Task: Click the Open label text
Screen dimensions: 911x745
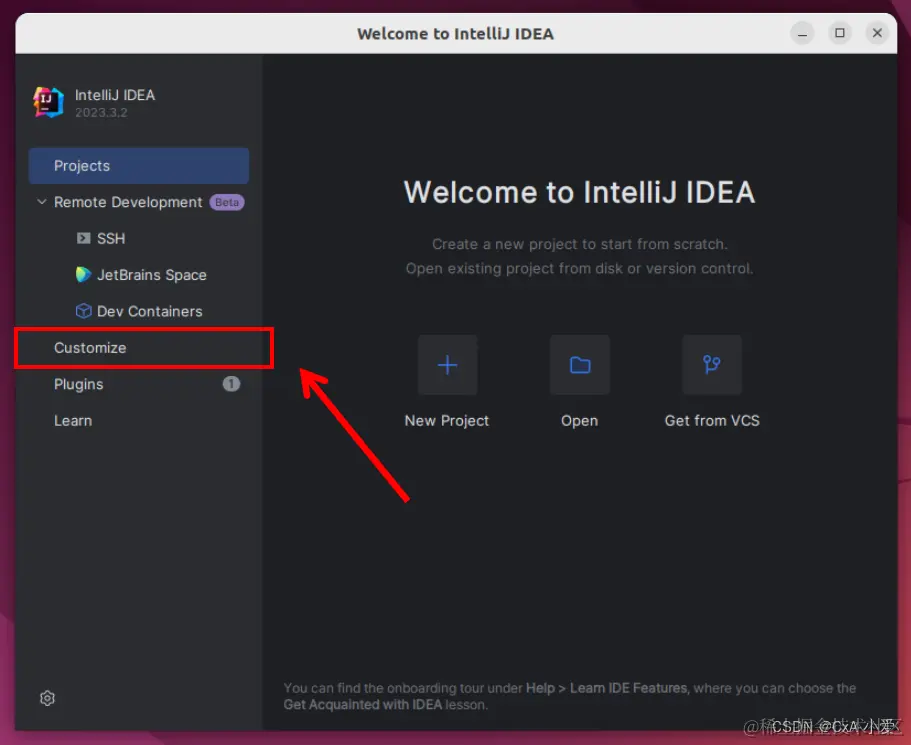Action: 579,420
